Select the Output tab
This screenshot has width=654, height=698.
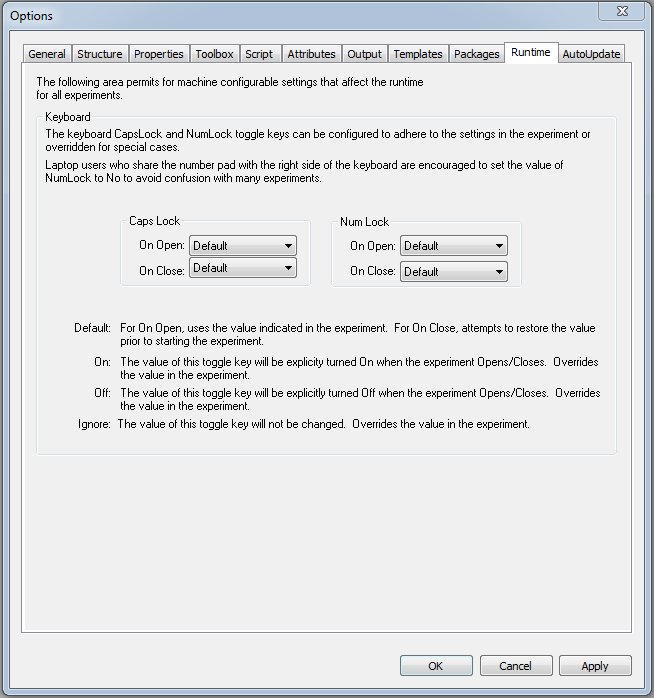(x=364, y=54)
